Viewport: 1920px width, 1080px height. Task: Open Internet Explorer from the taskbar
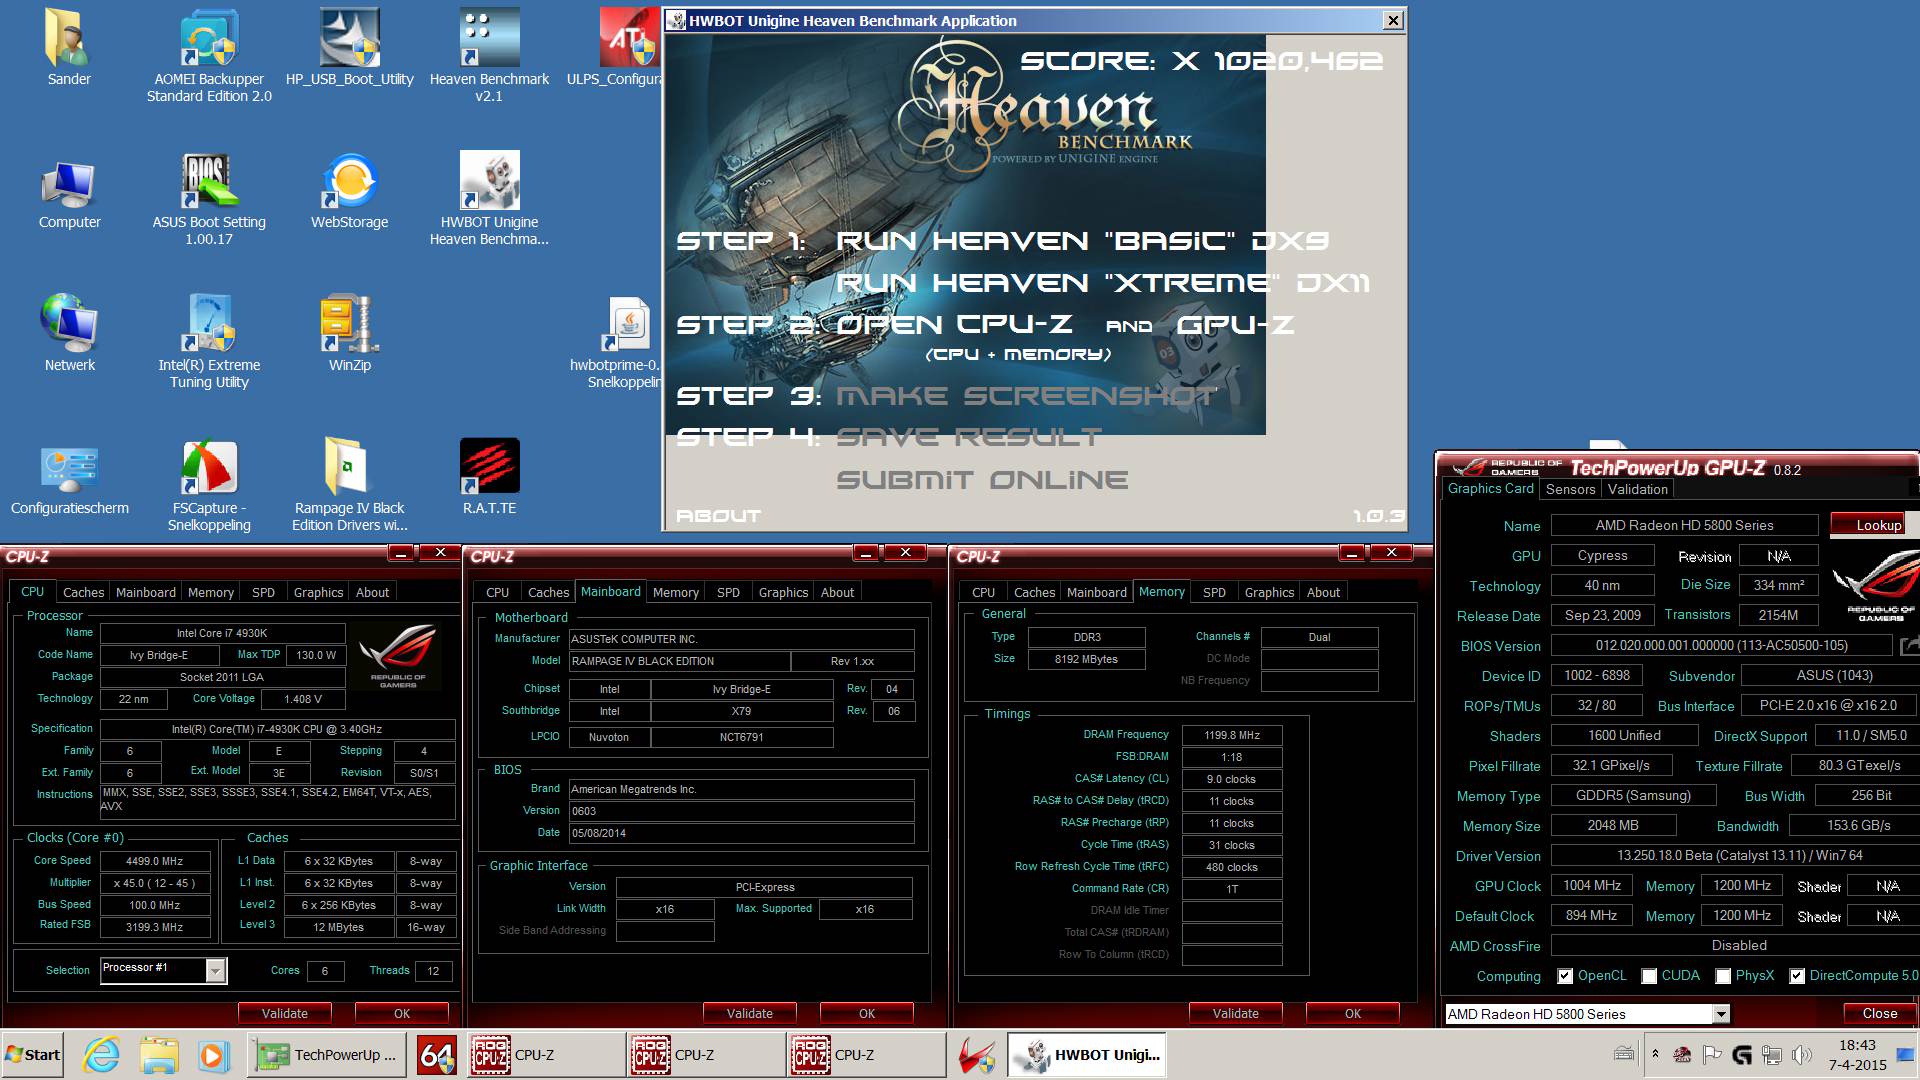tap(101, 1055)
